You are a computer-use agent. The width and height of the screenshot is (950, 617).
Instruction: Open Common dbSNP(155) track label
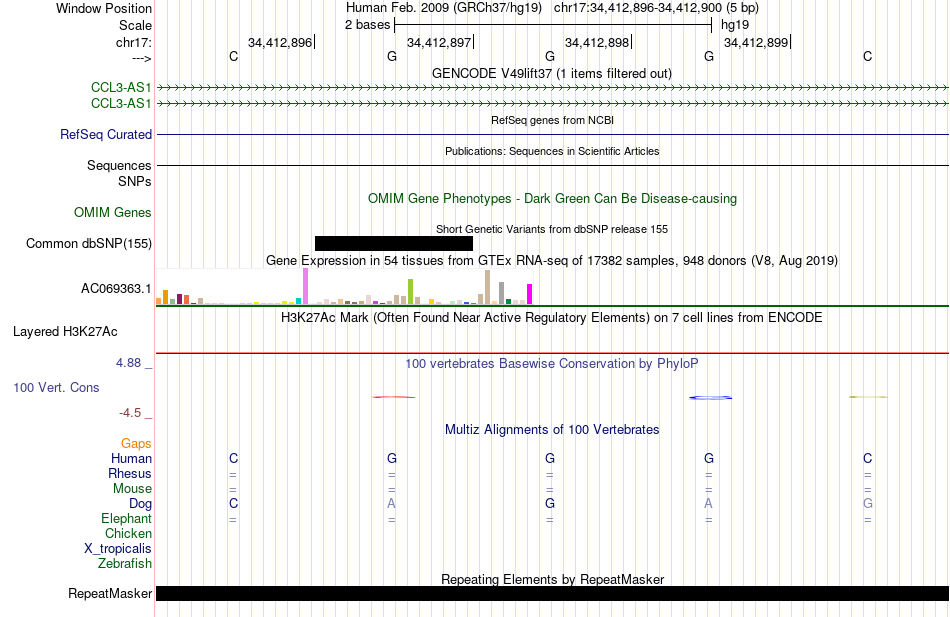tap(89, 244)
